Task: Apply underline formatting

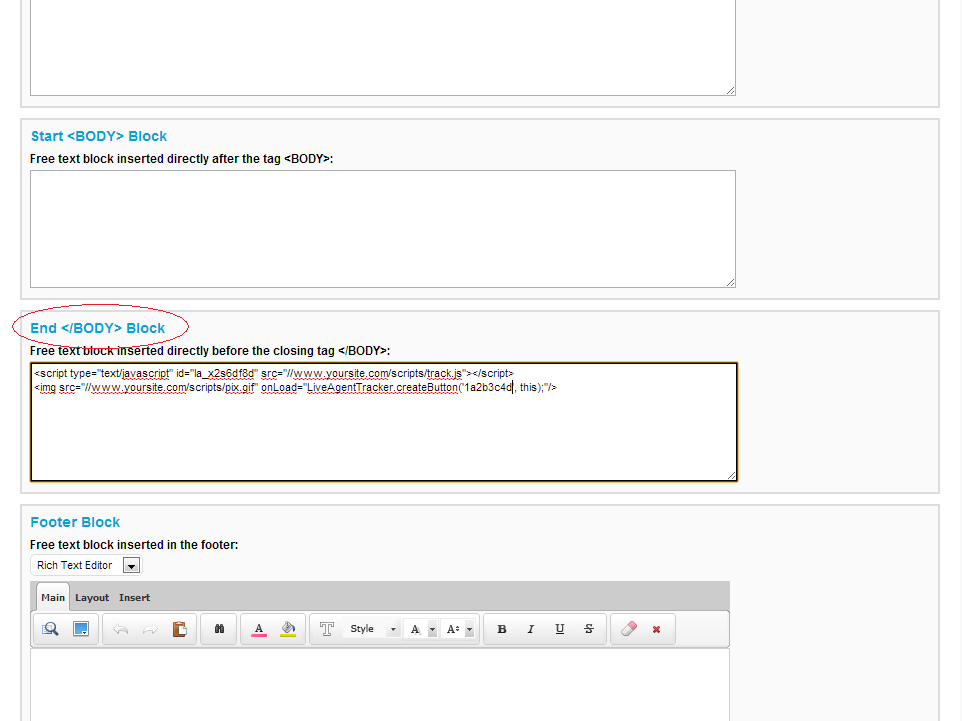Action: click(x=560, y=629)
